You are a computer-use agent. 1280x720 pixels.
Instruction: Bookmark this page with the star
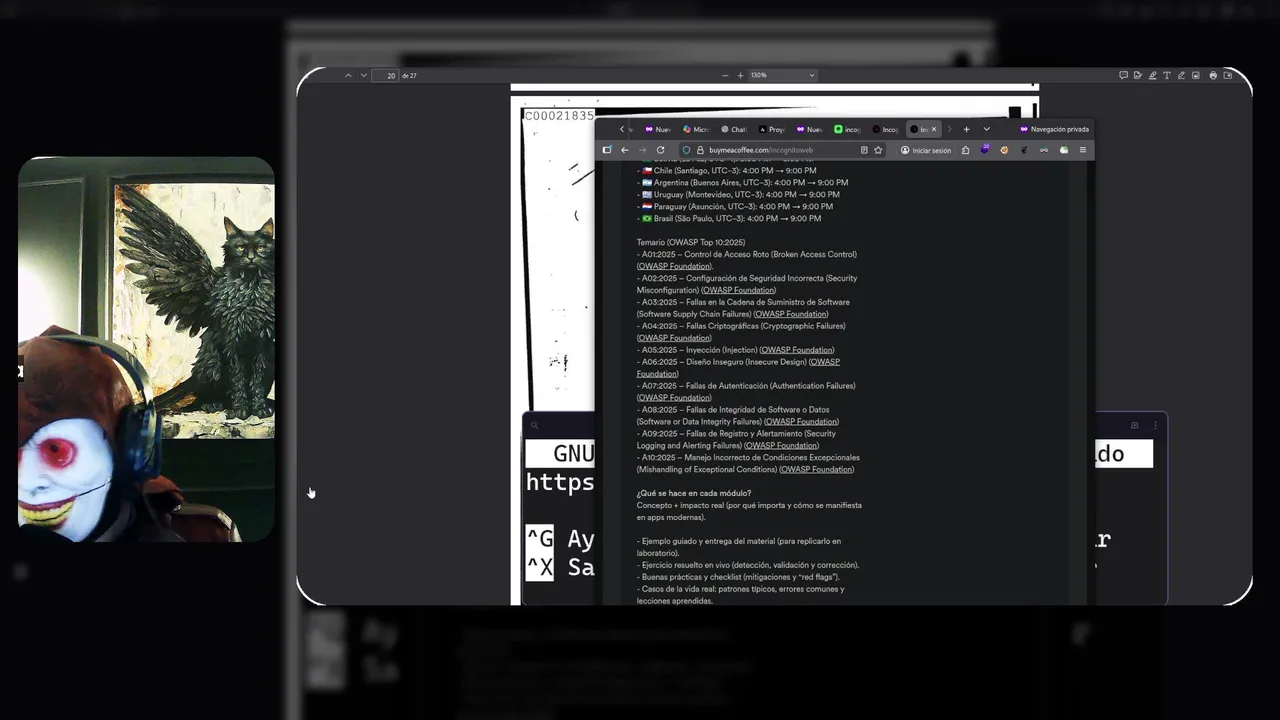pos(878,150)
